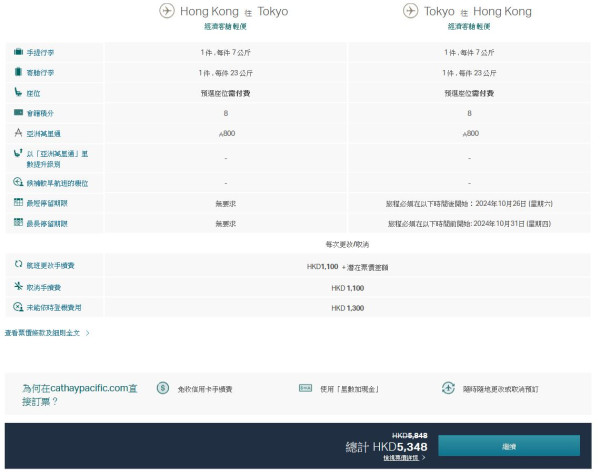The width and height of the screenshot is (600, 475).
Task: Click A800 miles value in Tokyo–Hong Kong column
Action: [x=470, y=133]
